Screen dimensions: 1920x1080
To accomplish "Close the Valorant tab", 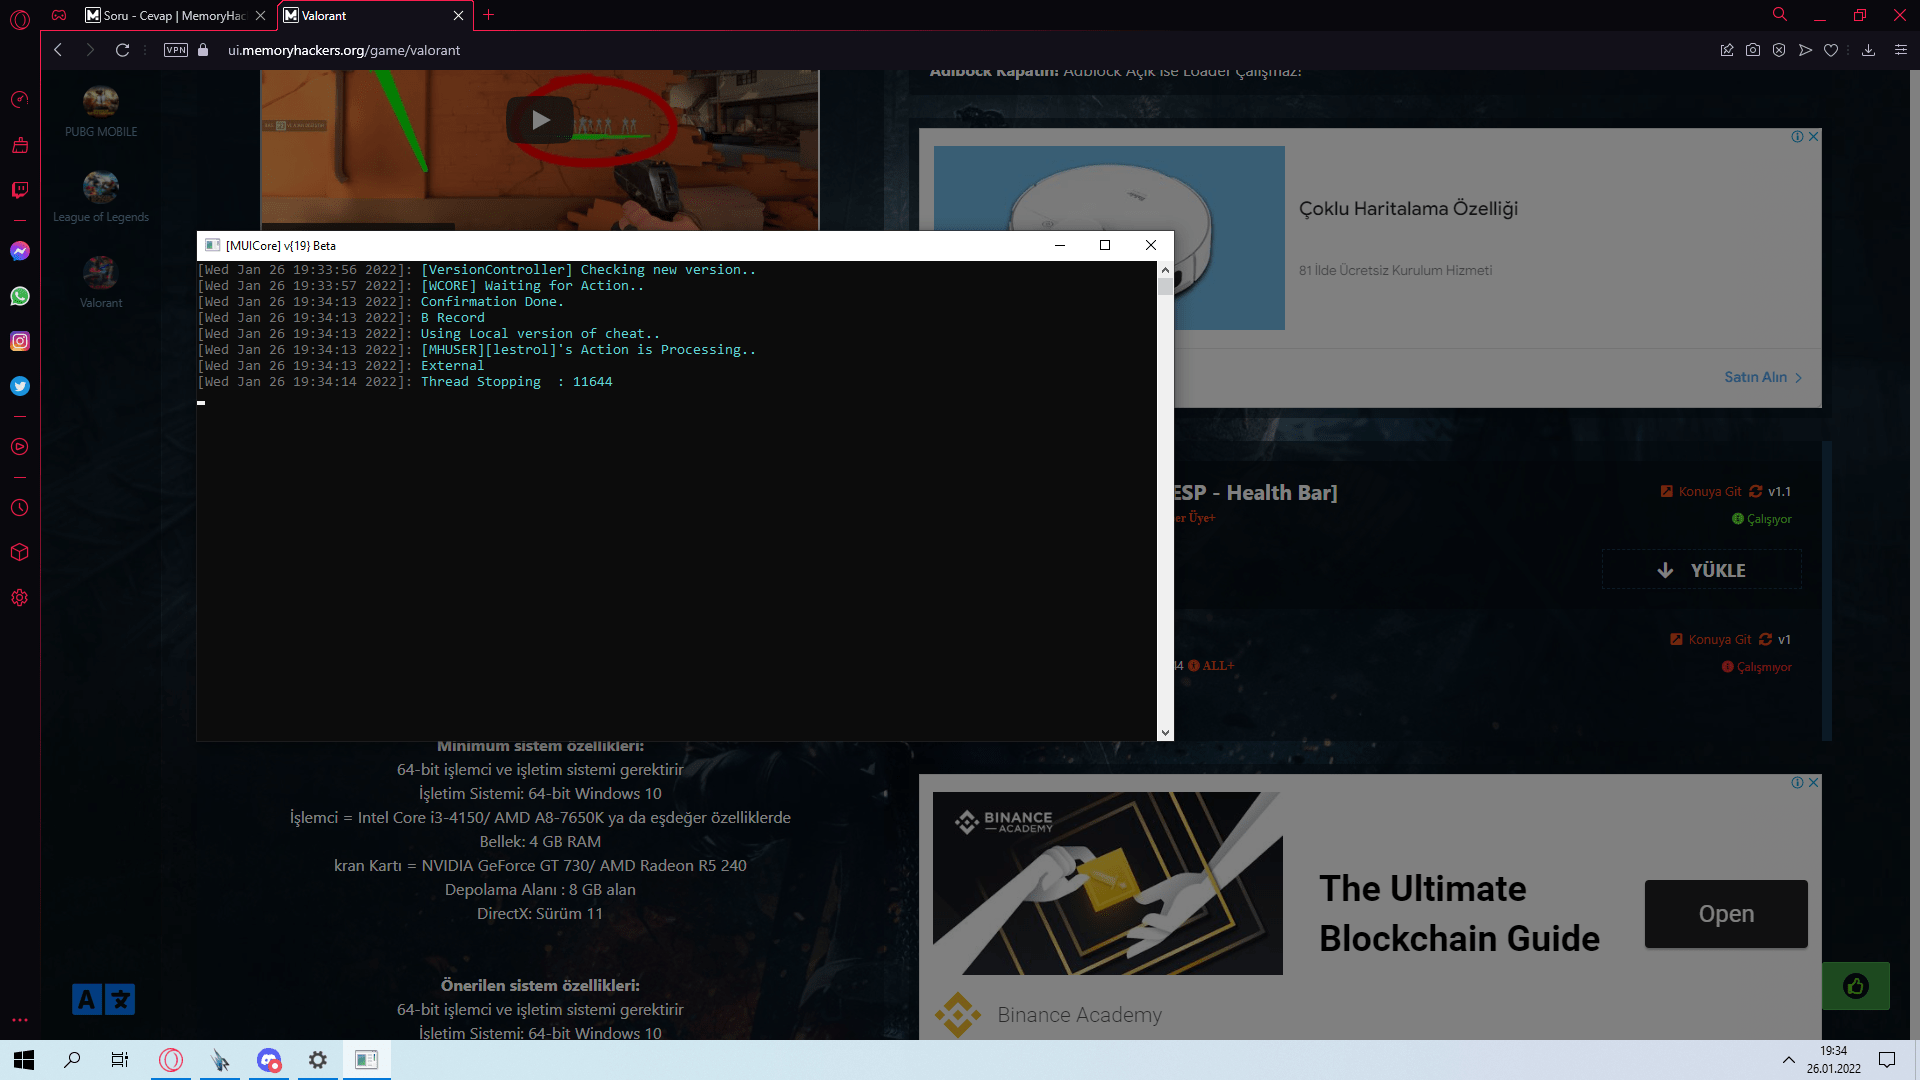I will (458, 16).
